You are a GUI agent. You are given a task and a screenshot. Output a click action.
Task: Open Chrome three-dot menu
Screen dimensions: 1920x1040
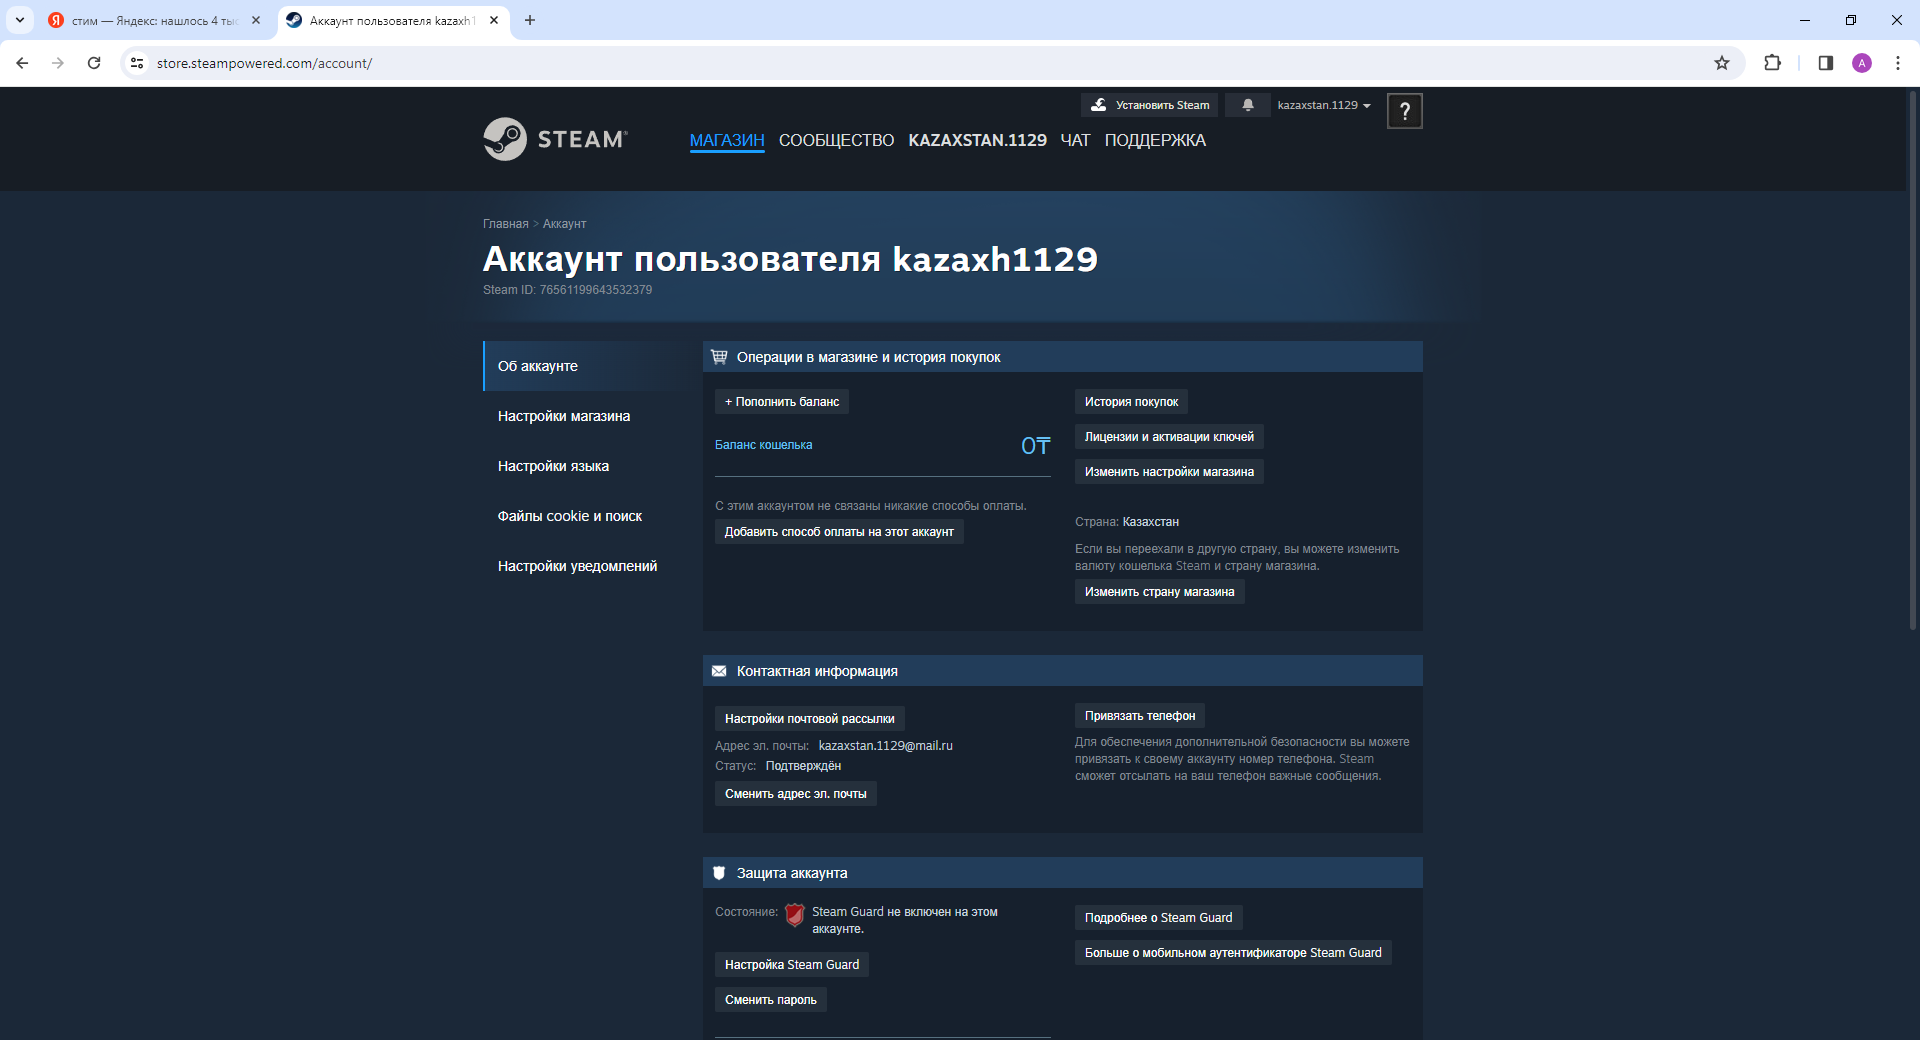coord(1898,63)
